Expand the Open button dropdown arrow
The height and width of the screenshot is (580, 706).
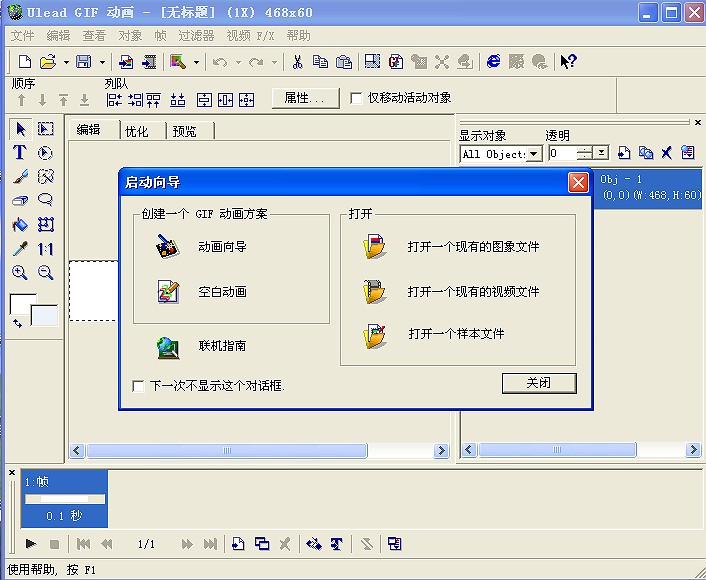point(66,62)
